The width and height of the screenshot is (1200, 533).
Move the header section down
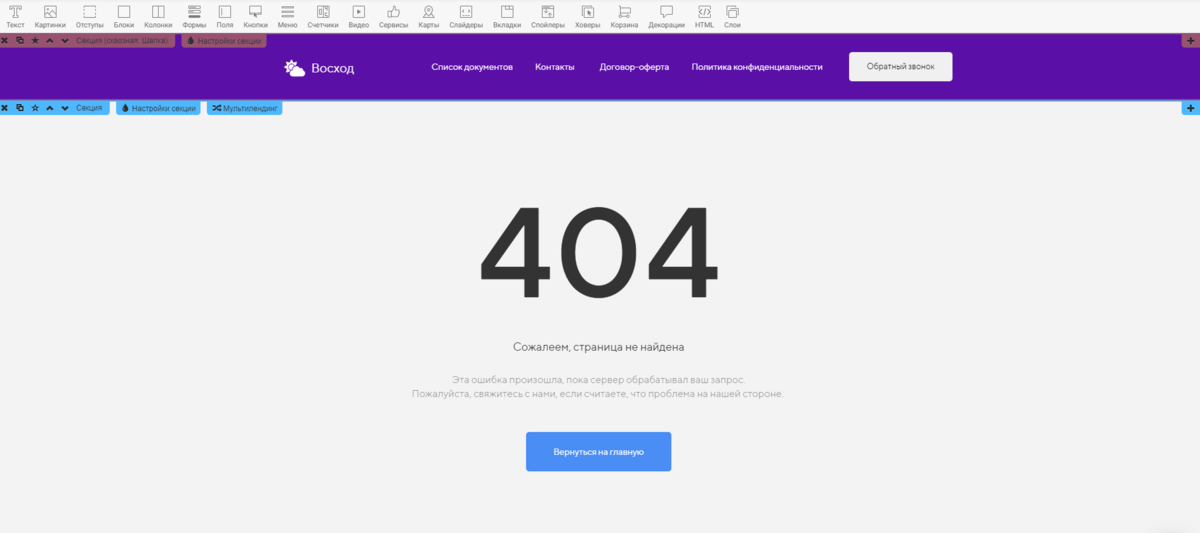65,41
